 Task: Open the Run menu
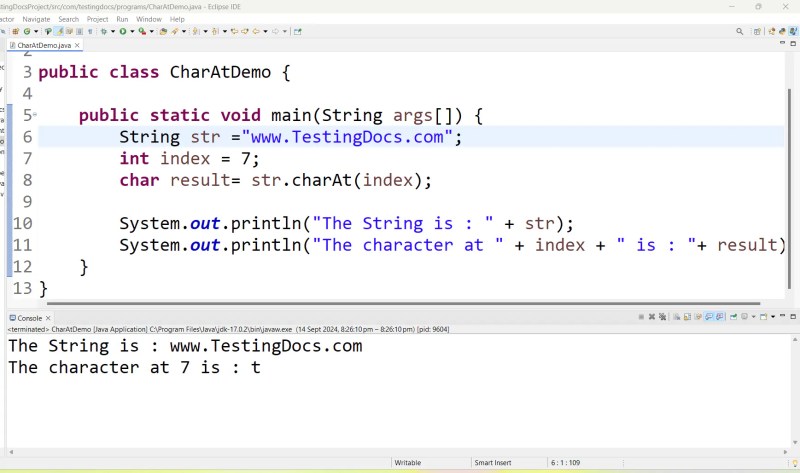point(122,19)
